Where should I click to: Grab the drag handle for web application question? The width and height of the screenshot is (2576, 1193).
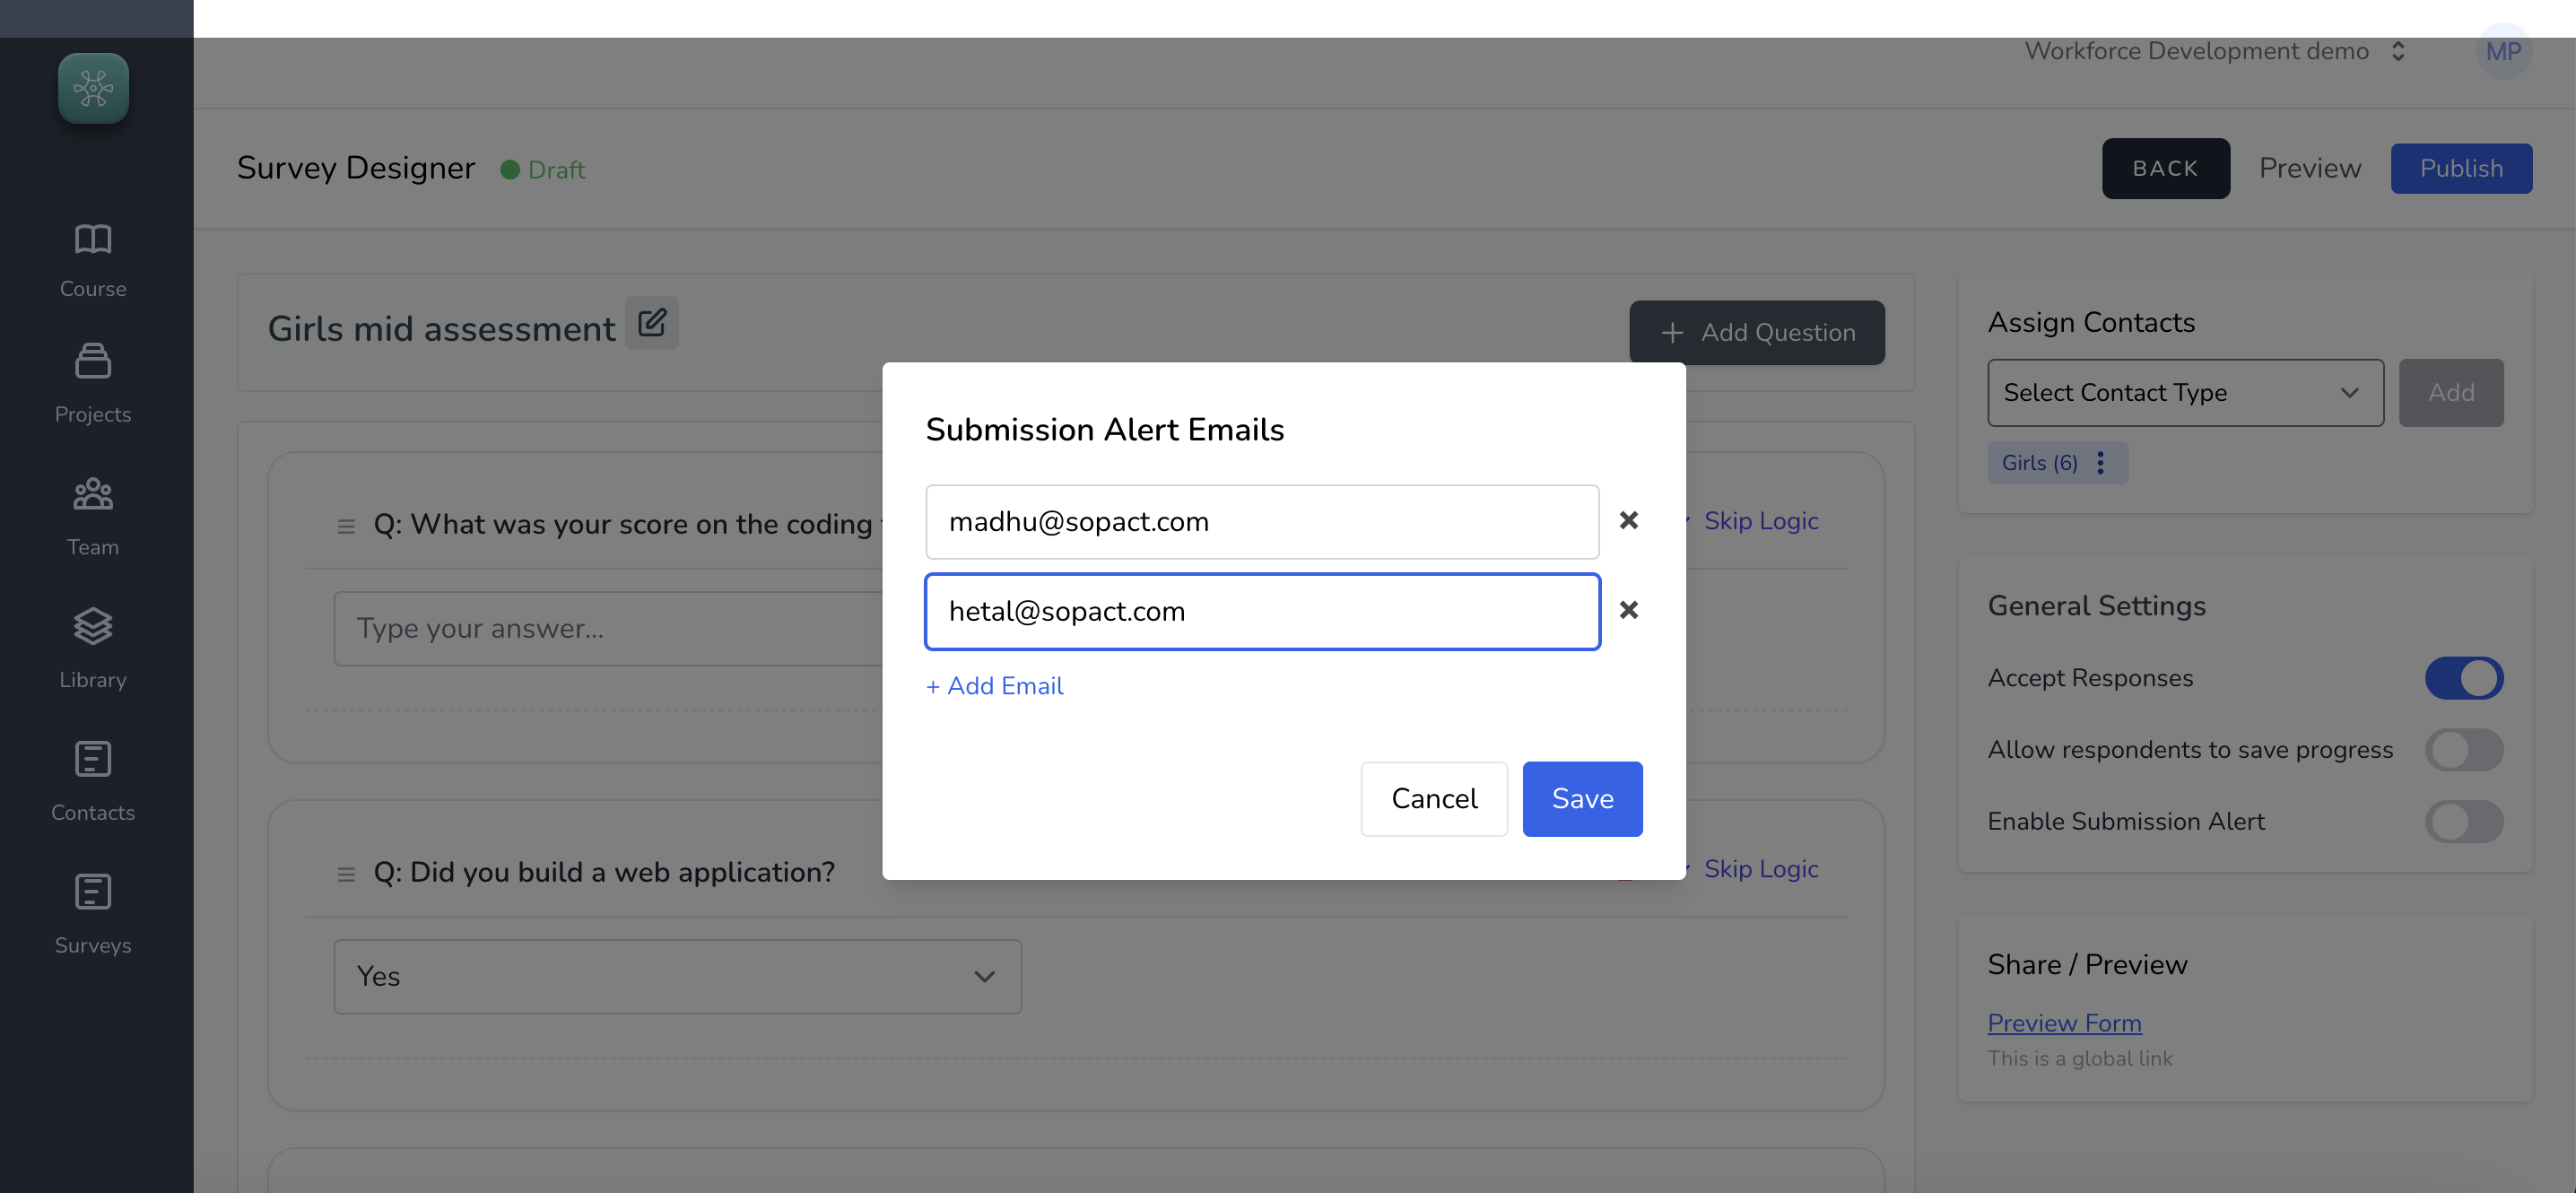pos(346,873)
